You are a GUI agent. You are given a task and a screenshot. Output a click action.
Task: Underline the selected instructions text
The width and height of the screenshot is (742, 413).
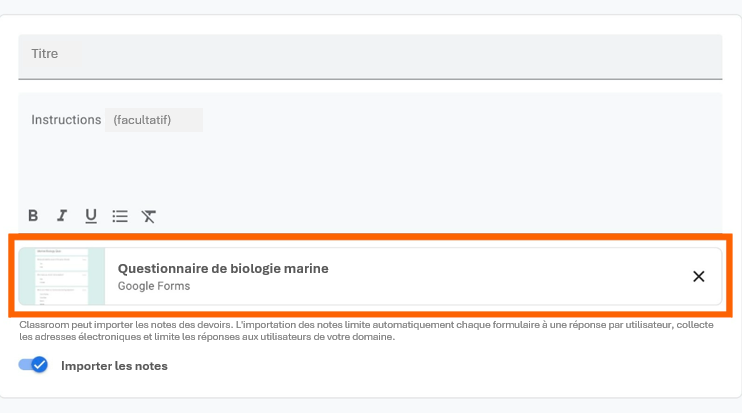click(x=91, y=216)
